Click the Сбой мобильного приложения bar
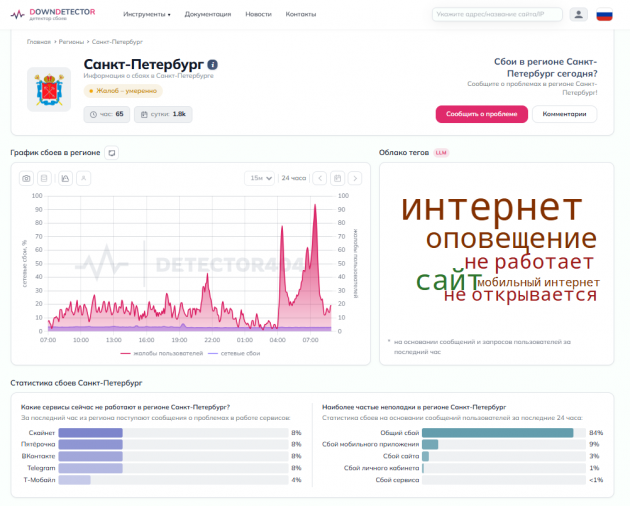This screenshot has height=506, width=630. tap(504, 445)
